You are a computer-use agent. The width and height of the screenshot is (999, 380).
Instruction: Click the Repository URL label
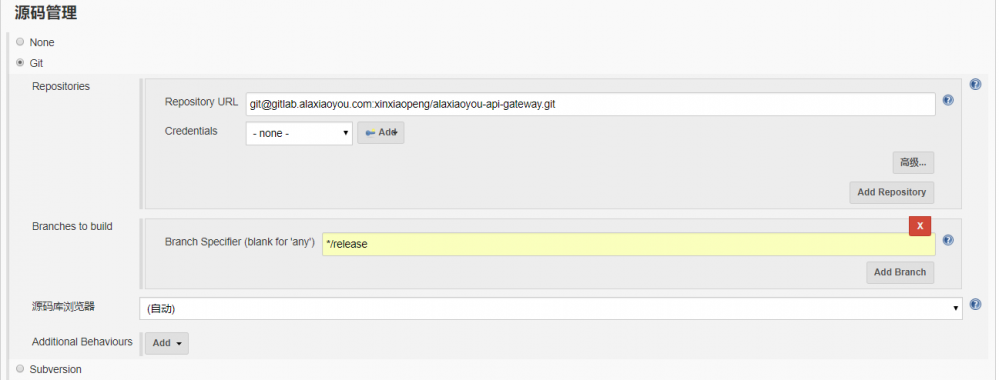coord(201,101)
